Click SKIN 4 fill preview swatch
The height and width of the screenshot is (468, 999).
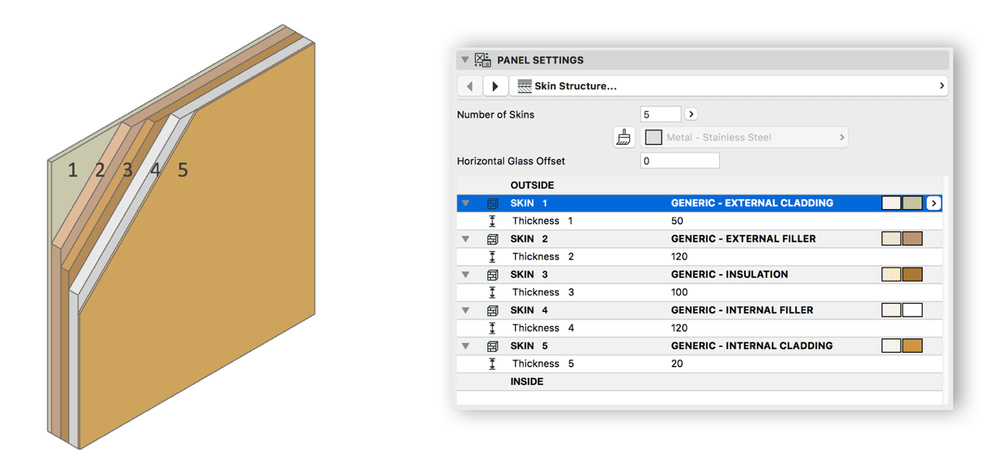coord(891,310)
